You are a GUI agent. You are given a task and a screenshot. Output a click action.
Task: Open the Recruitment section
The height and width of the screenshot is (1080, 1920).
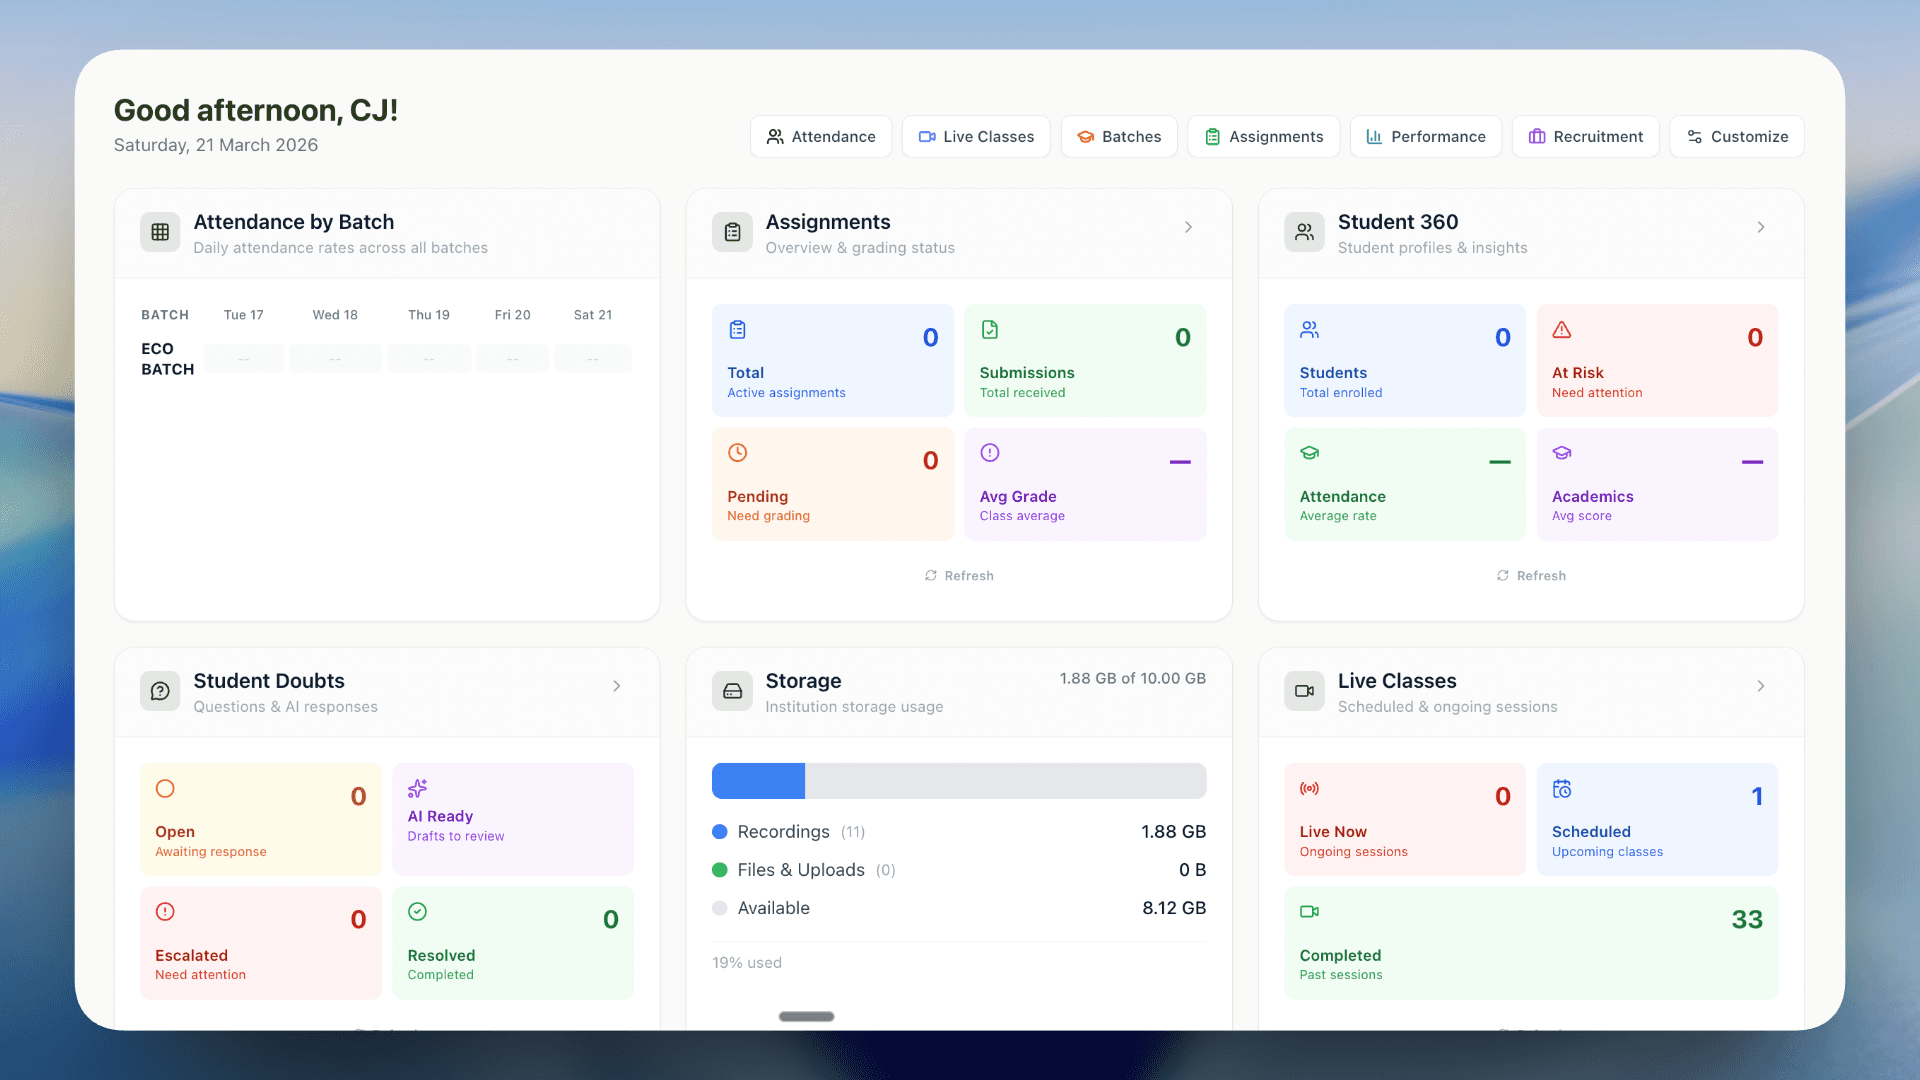coord(1585,136)
